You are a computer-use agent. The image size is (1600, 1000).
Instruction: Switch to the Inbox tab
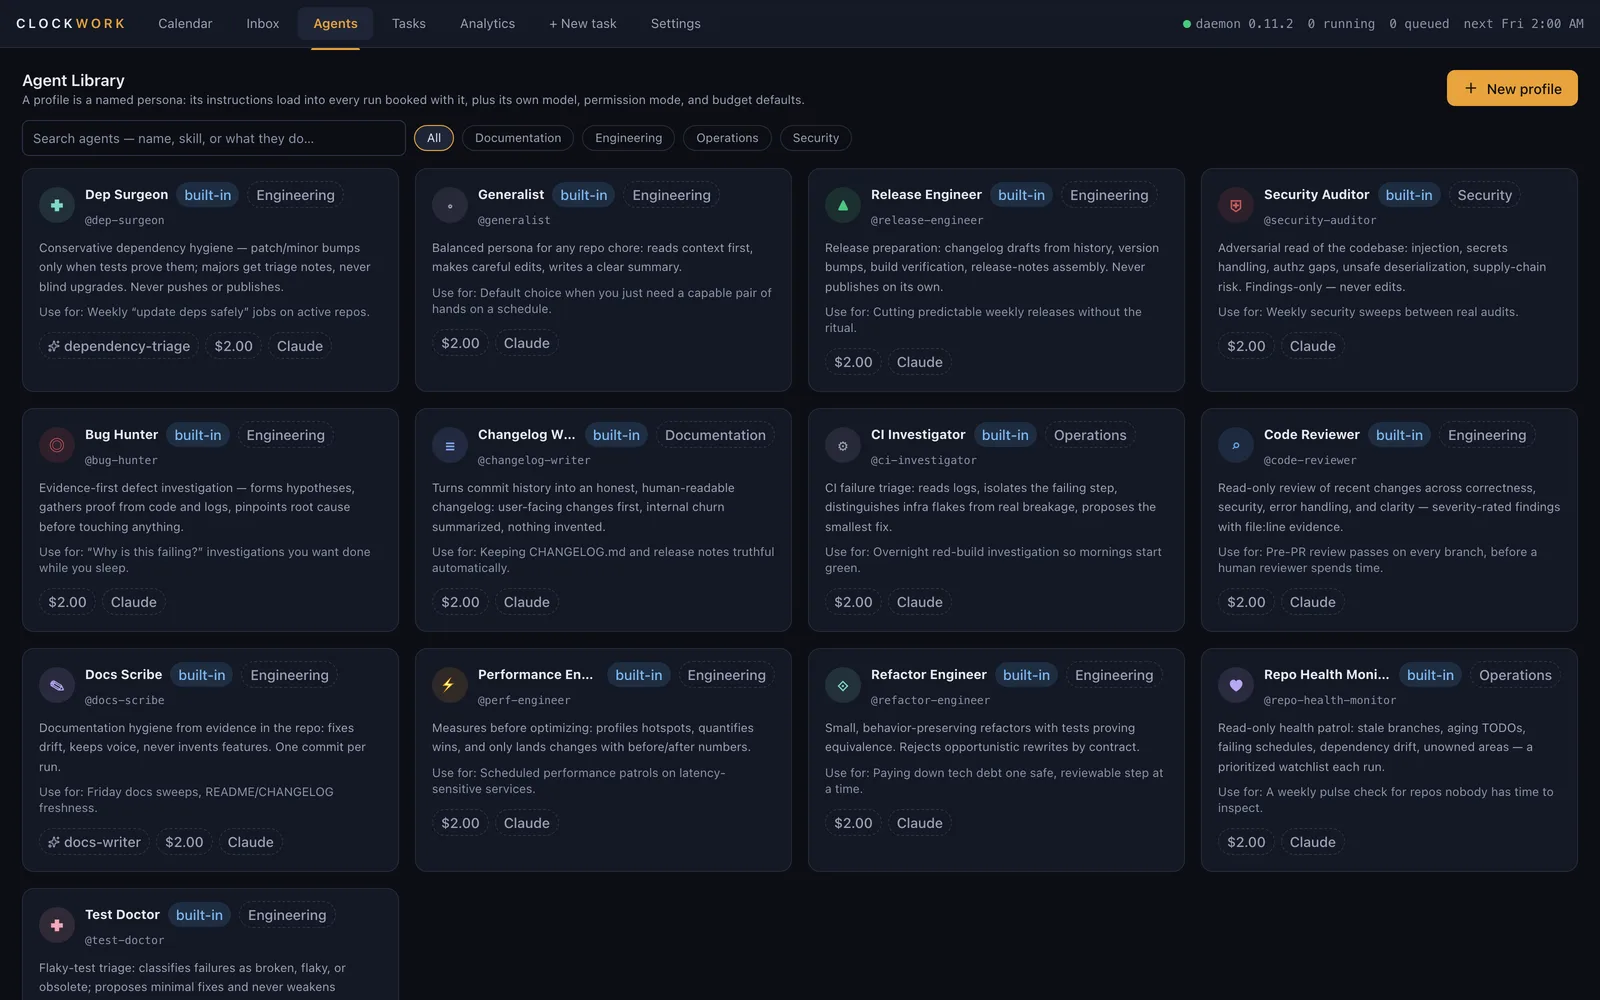[x=263, y=23]
